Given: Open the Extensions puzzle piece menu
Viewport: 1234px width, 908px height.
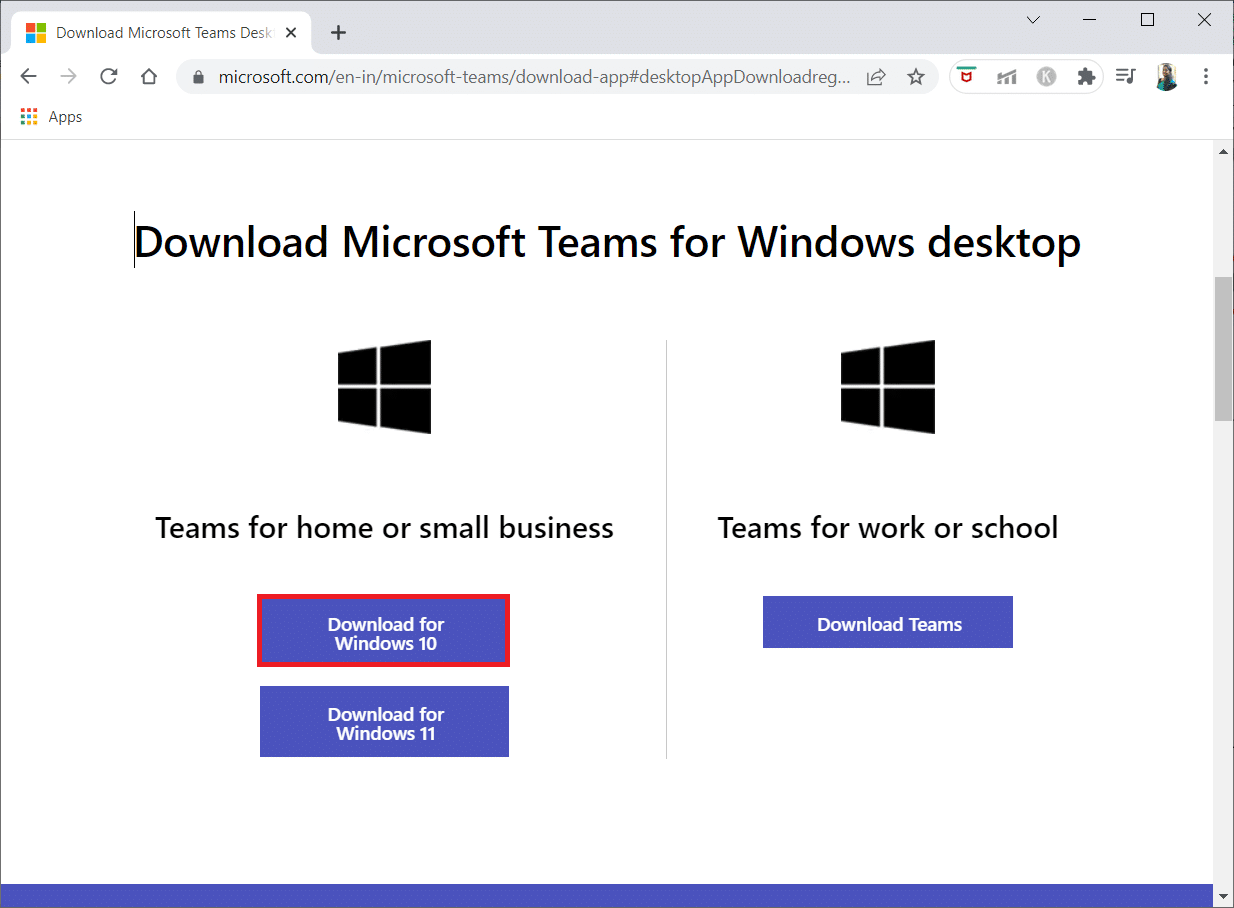Looking at the screenshot, I should tap(1086, 77).
